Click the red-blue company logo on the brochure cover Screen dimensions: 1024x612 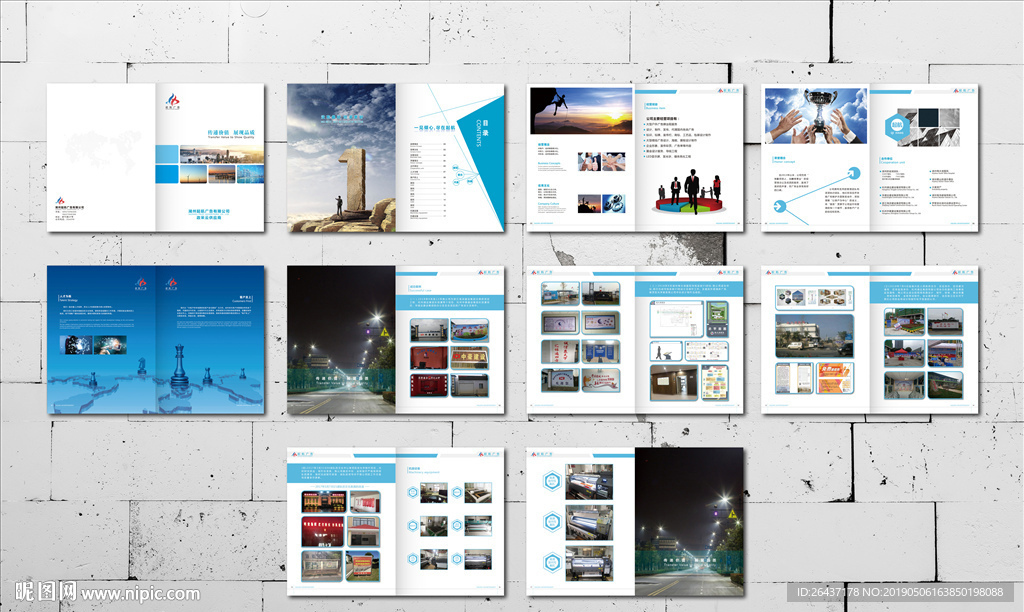[172, 101]
